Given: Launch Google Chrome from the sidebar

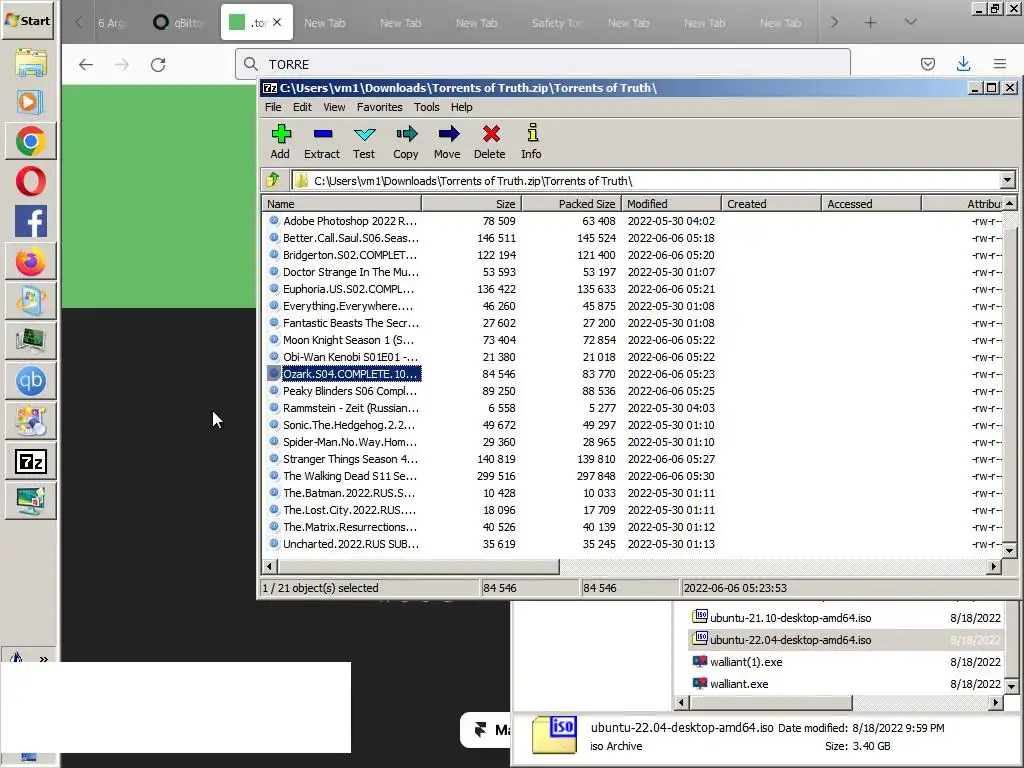Looking at the screenshot, I should point(30,141).
